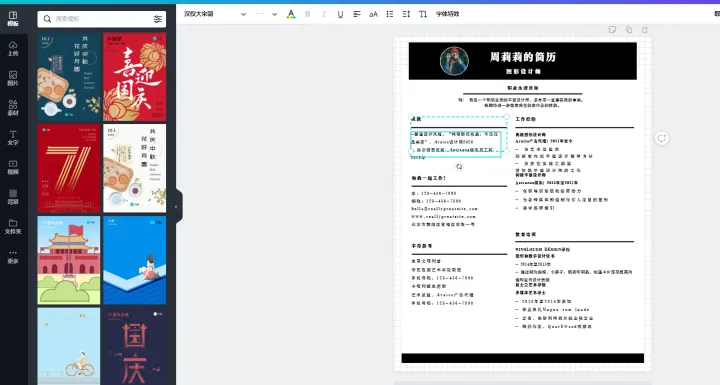The width and height of the screenshot is (720, 385).
Task: Open the template search filter sliders icon
Action: (x=158, y=19)
